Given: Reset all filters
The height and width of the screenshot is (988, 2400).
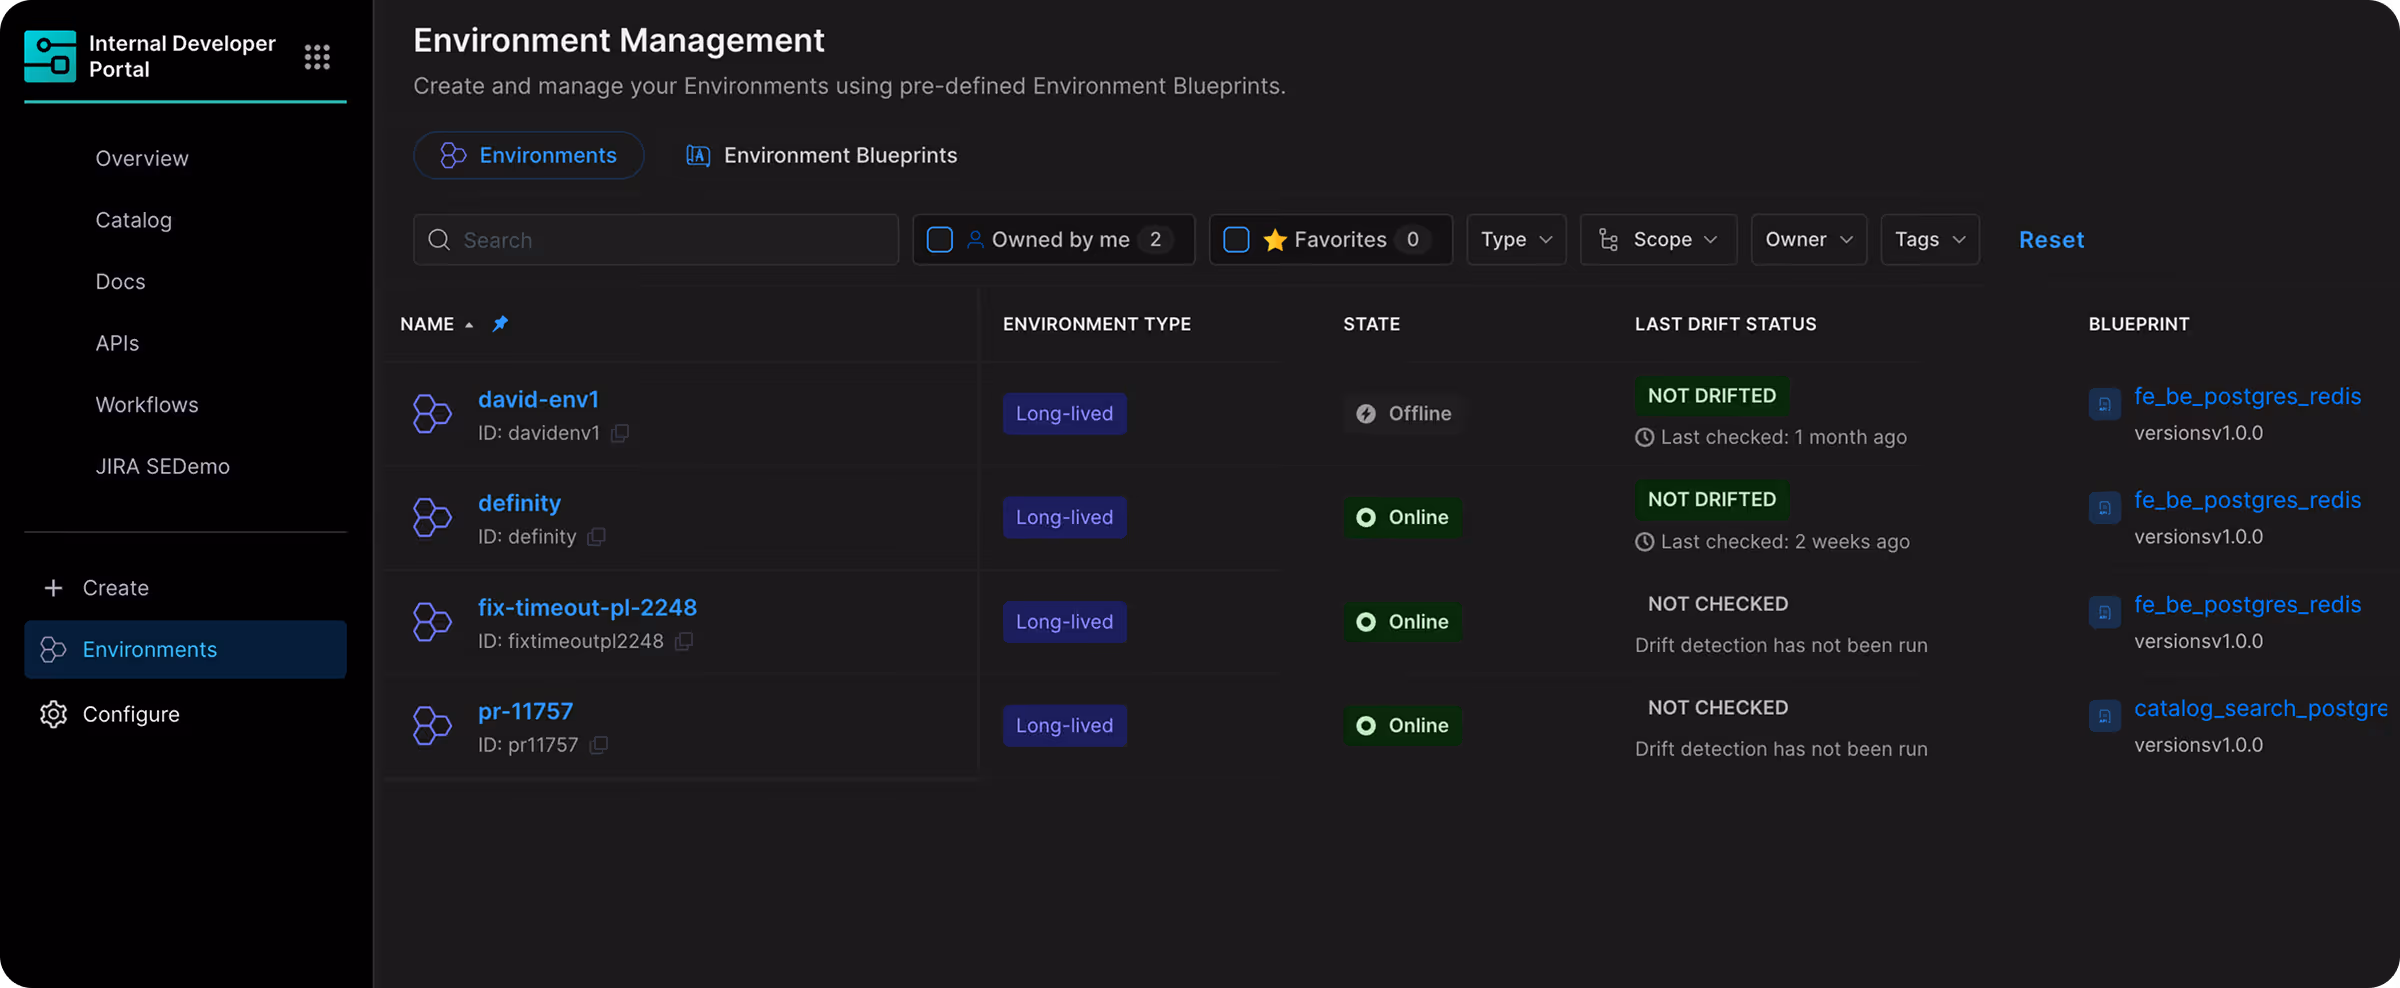Looking at the screenshot, I should click(2051, 240).
